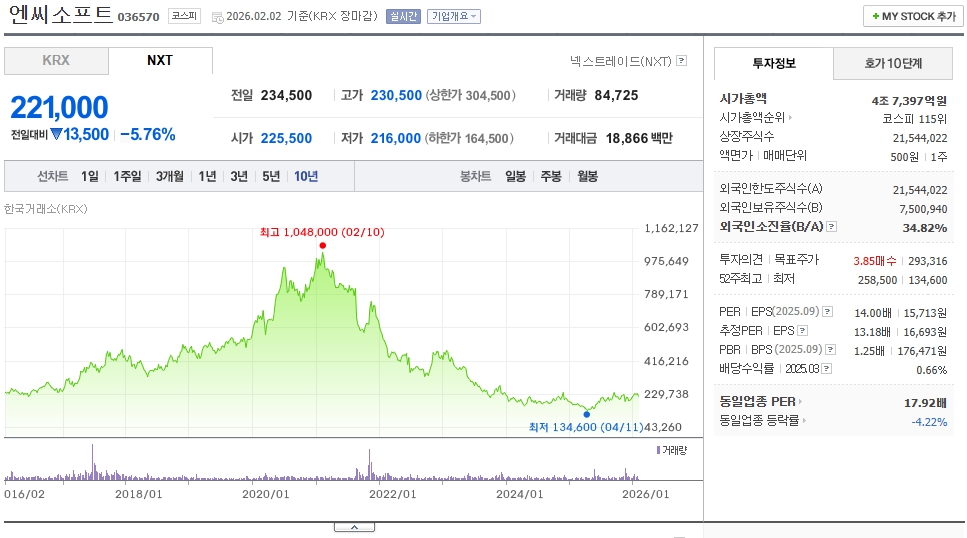Click the 시가총액 value 4조 7,397억원
Viewport: 967px width, 538px height.
click(909, 100)
